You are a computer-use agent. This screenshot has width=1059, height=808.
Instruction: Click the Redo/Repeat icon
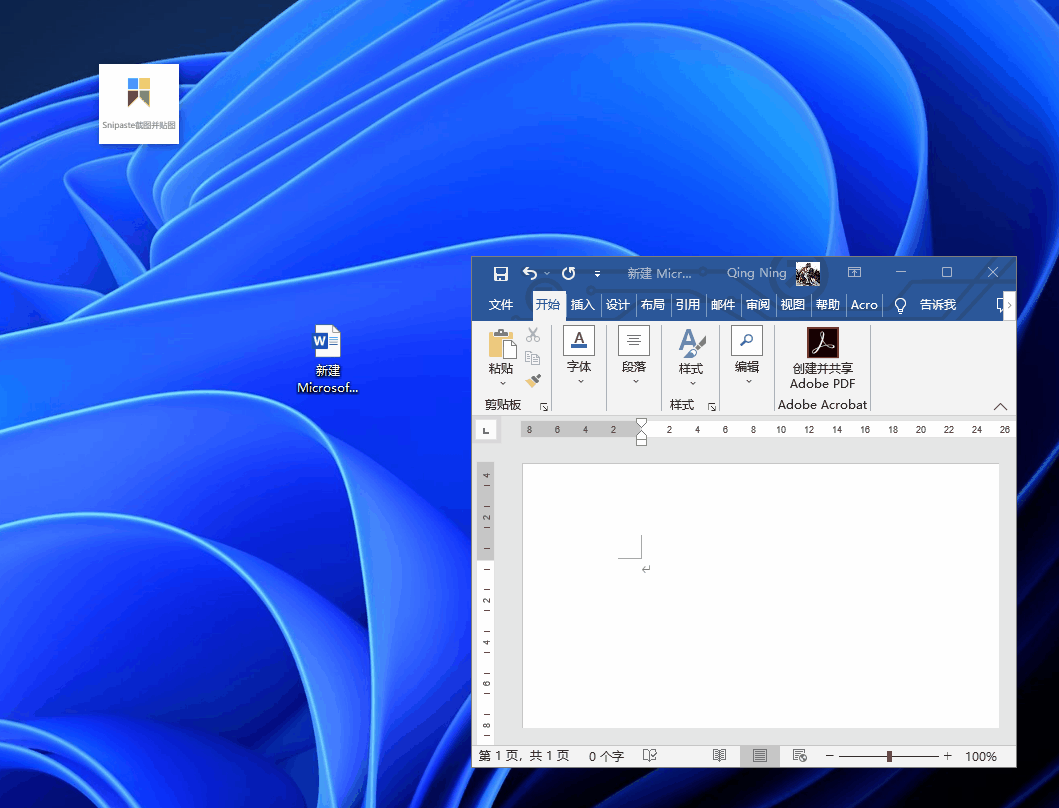point(569,273)
